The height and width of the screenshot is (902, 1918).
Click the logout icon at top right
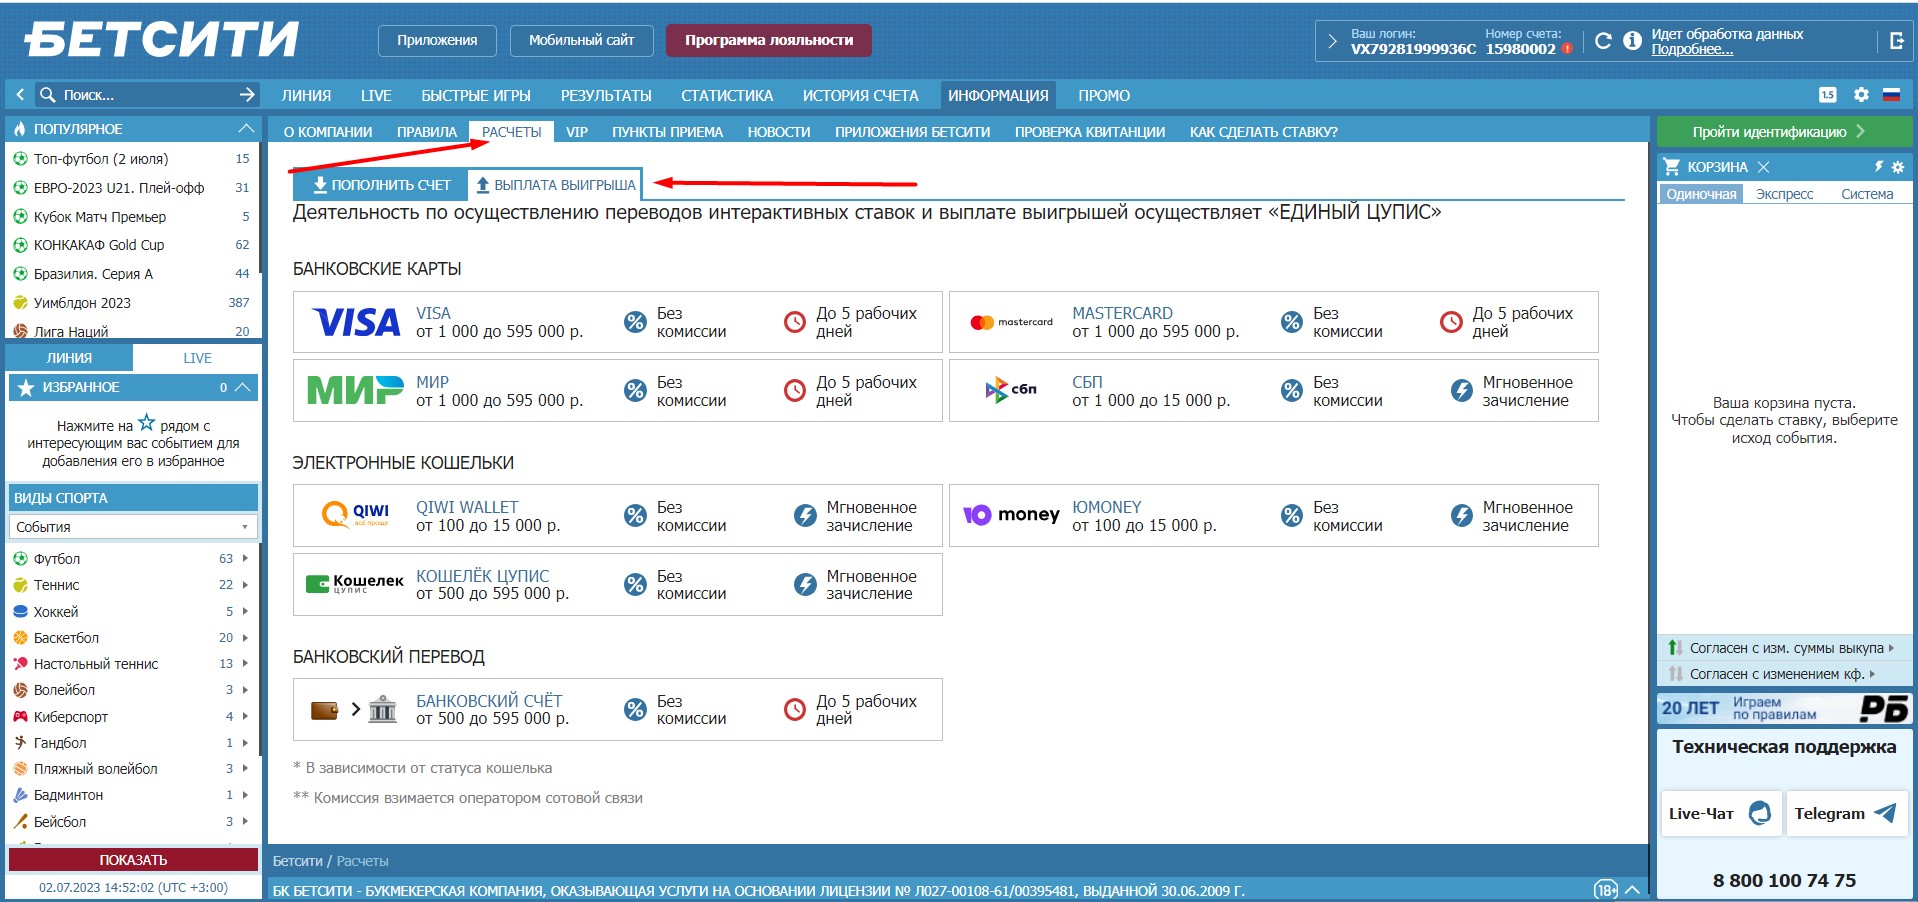tap(1896, 41)
